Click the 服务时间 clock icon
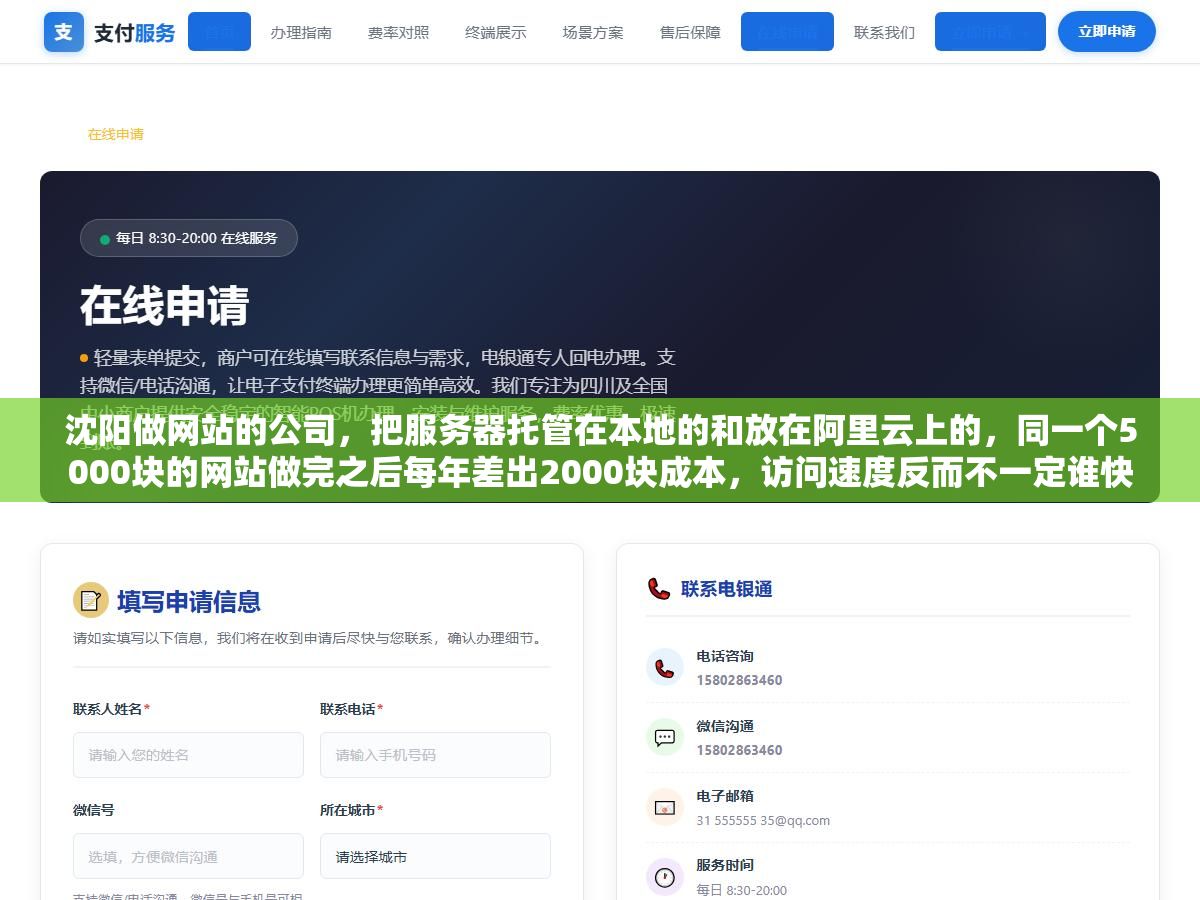This screenshot has height=900, width=1200. click(665, 877)
